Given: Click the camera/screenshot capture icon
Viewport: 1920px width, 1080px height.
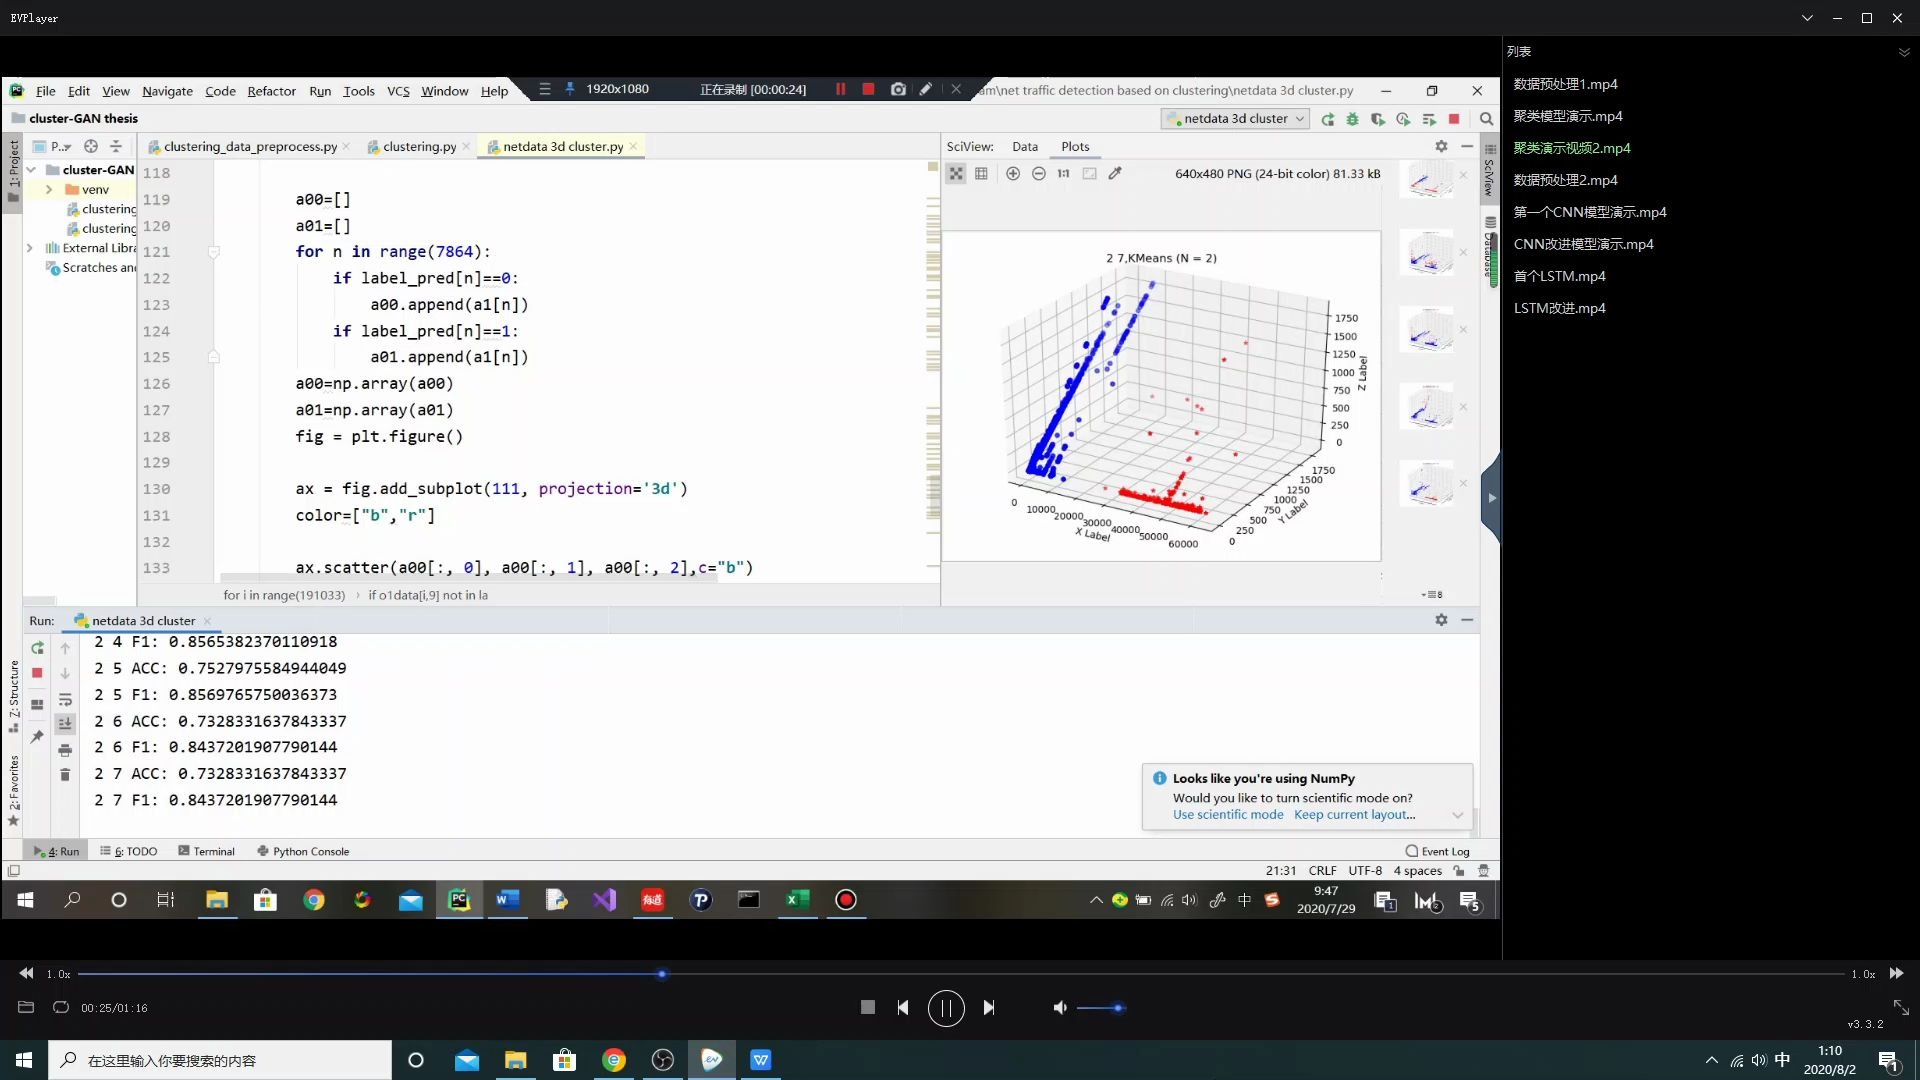Looking at the screenshot, I should click(x=897, y=88).
